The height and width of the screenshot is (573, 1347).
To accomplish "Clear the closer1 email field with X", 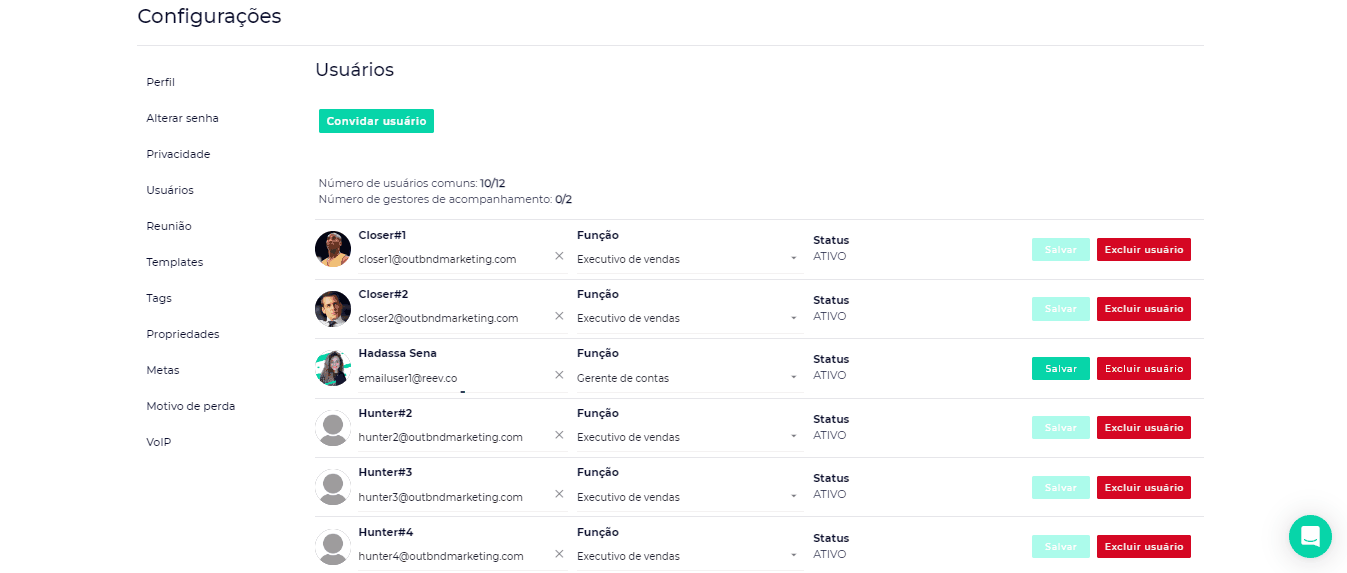I will (559, 257).
